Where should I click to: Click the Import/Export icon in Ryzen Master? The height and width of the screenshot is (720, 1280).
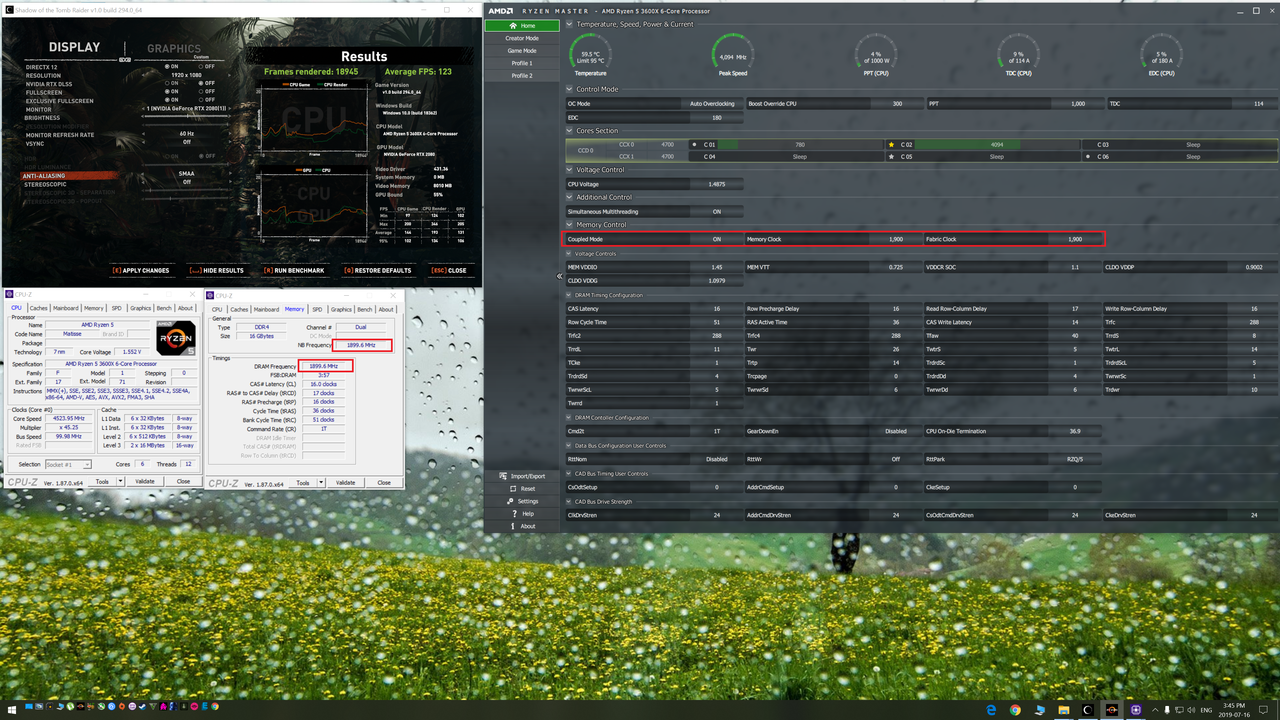click(502, 476)
